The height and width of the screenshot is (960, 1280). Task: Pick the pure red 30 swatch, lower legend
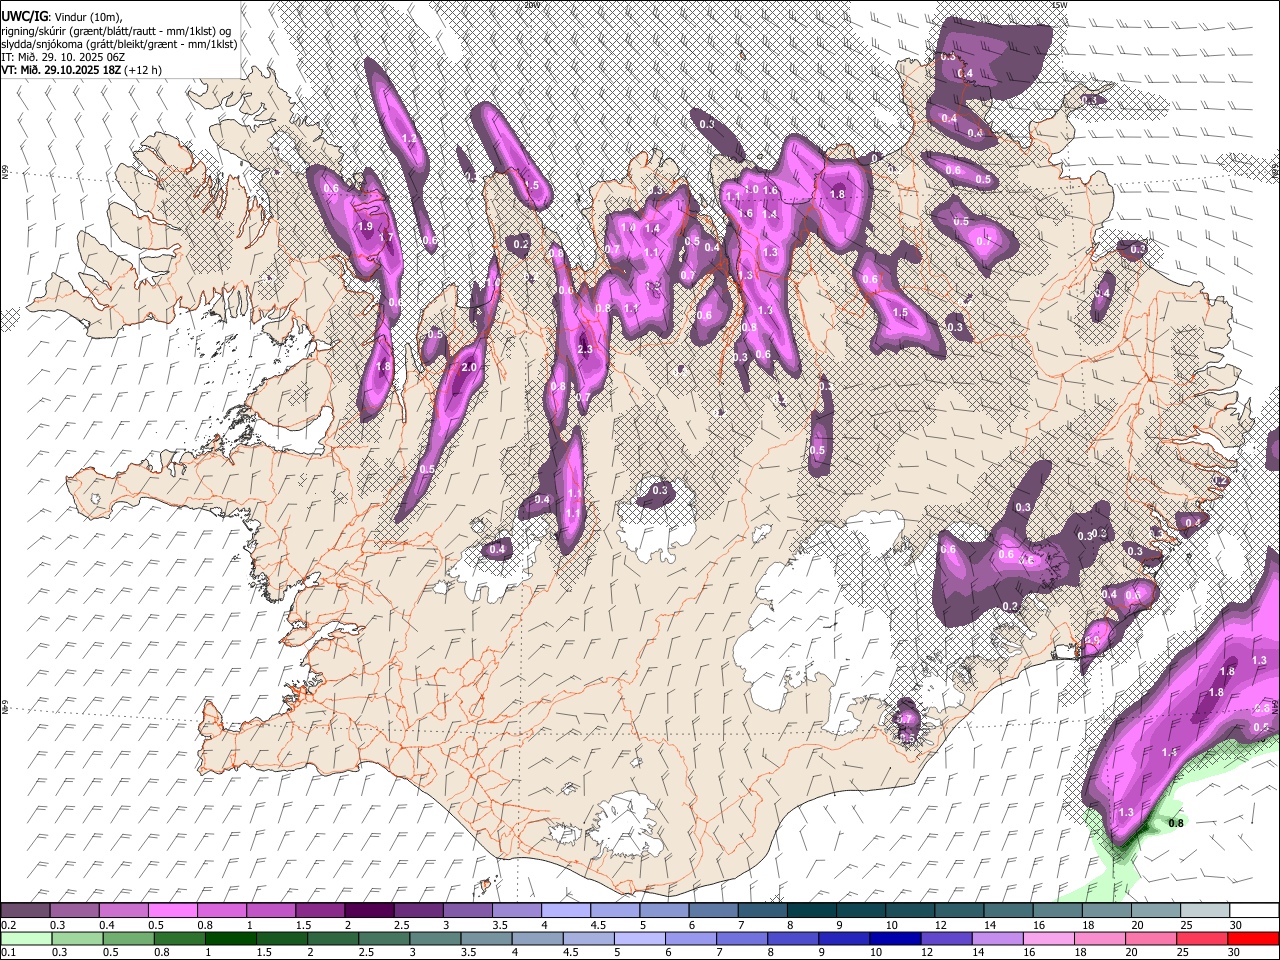point(1254,938)
